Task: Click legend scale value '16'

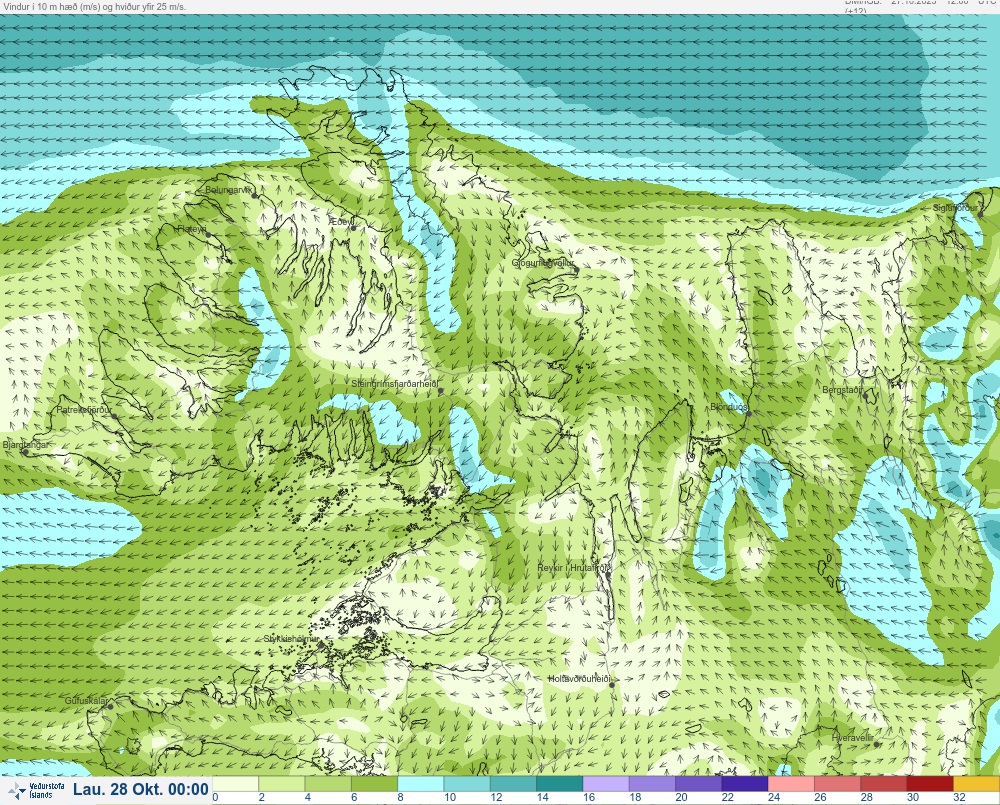Action: (589, 797)
